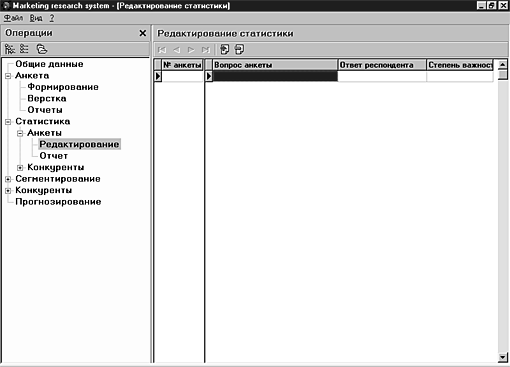This screenshot has width=510, height=367.
Task: Click the empty Степень важности cell
Action: pyautogui.click(x=460, y=76)
